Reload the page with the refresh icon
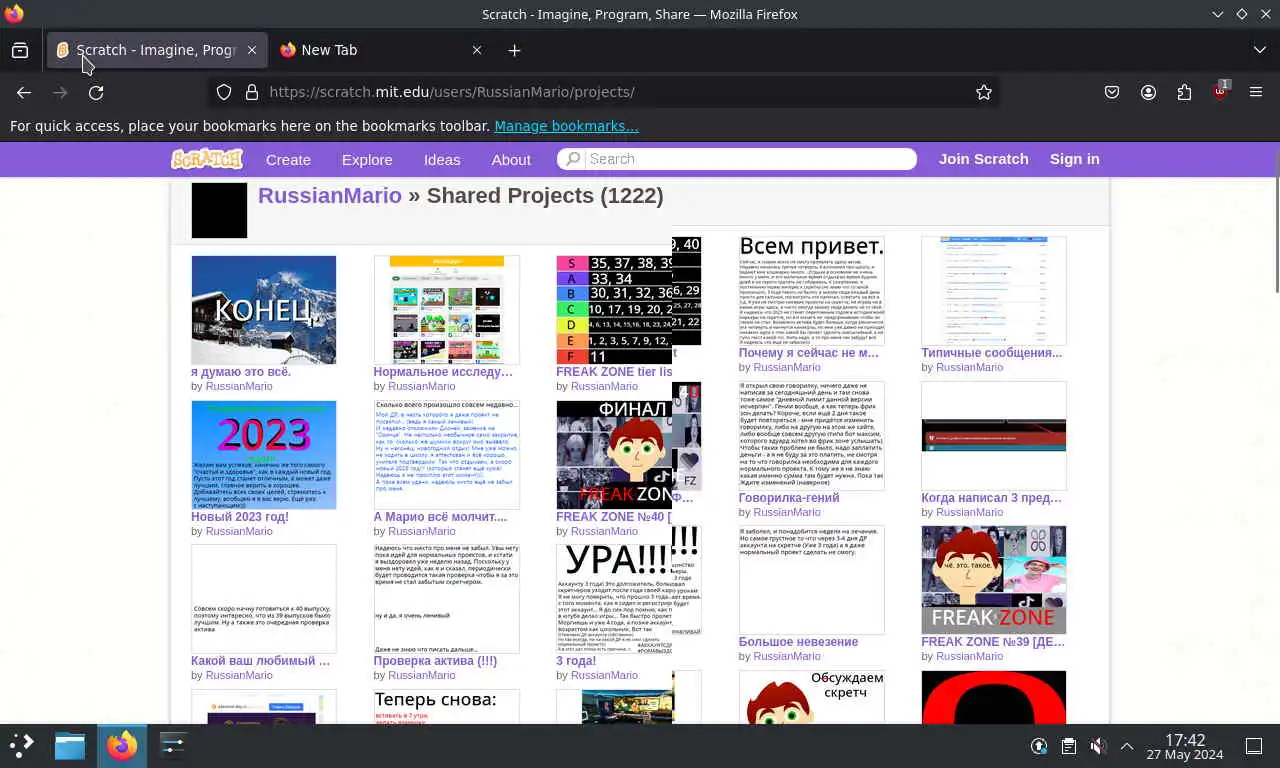Image resolution: width=1280 pixels, height=768 pixels. click(x=96, y=92)
